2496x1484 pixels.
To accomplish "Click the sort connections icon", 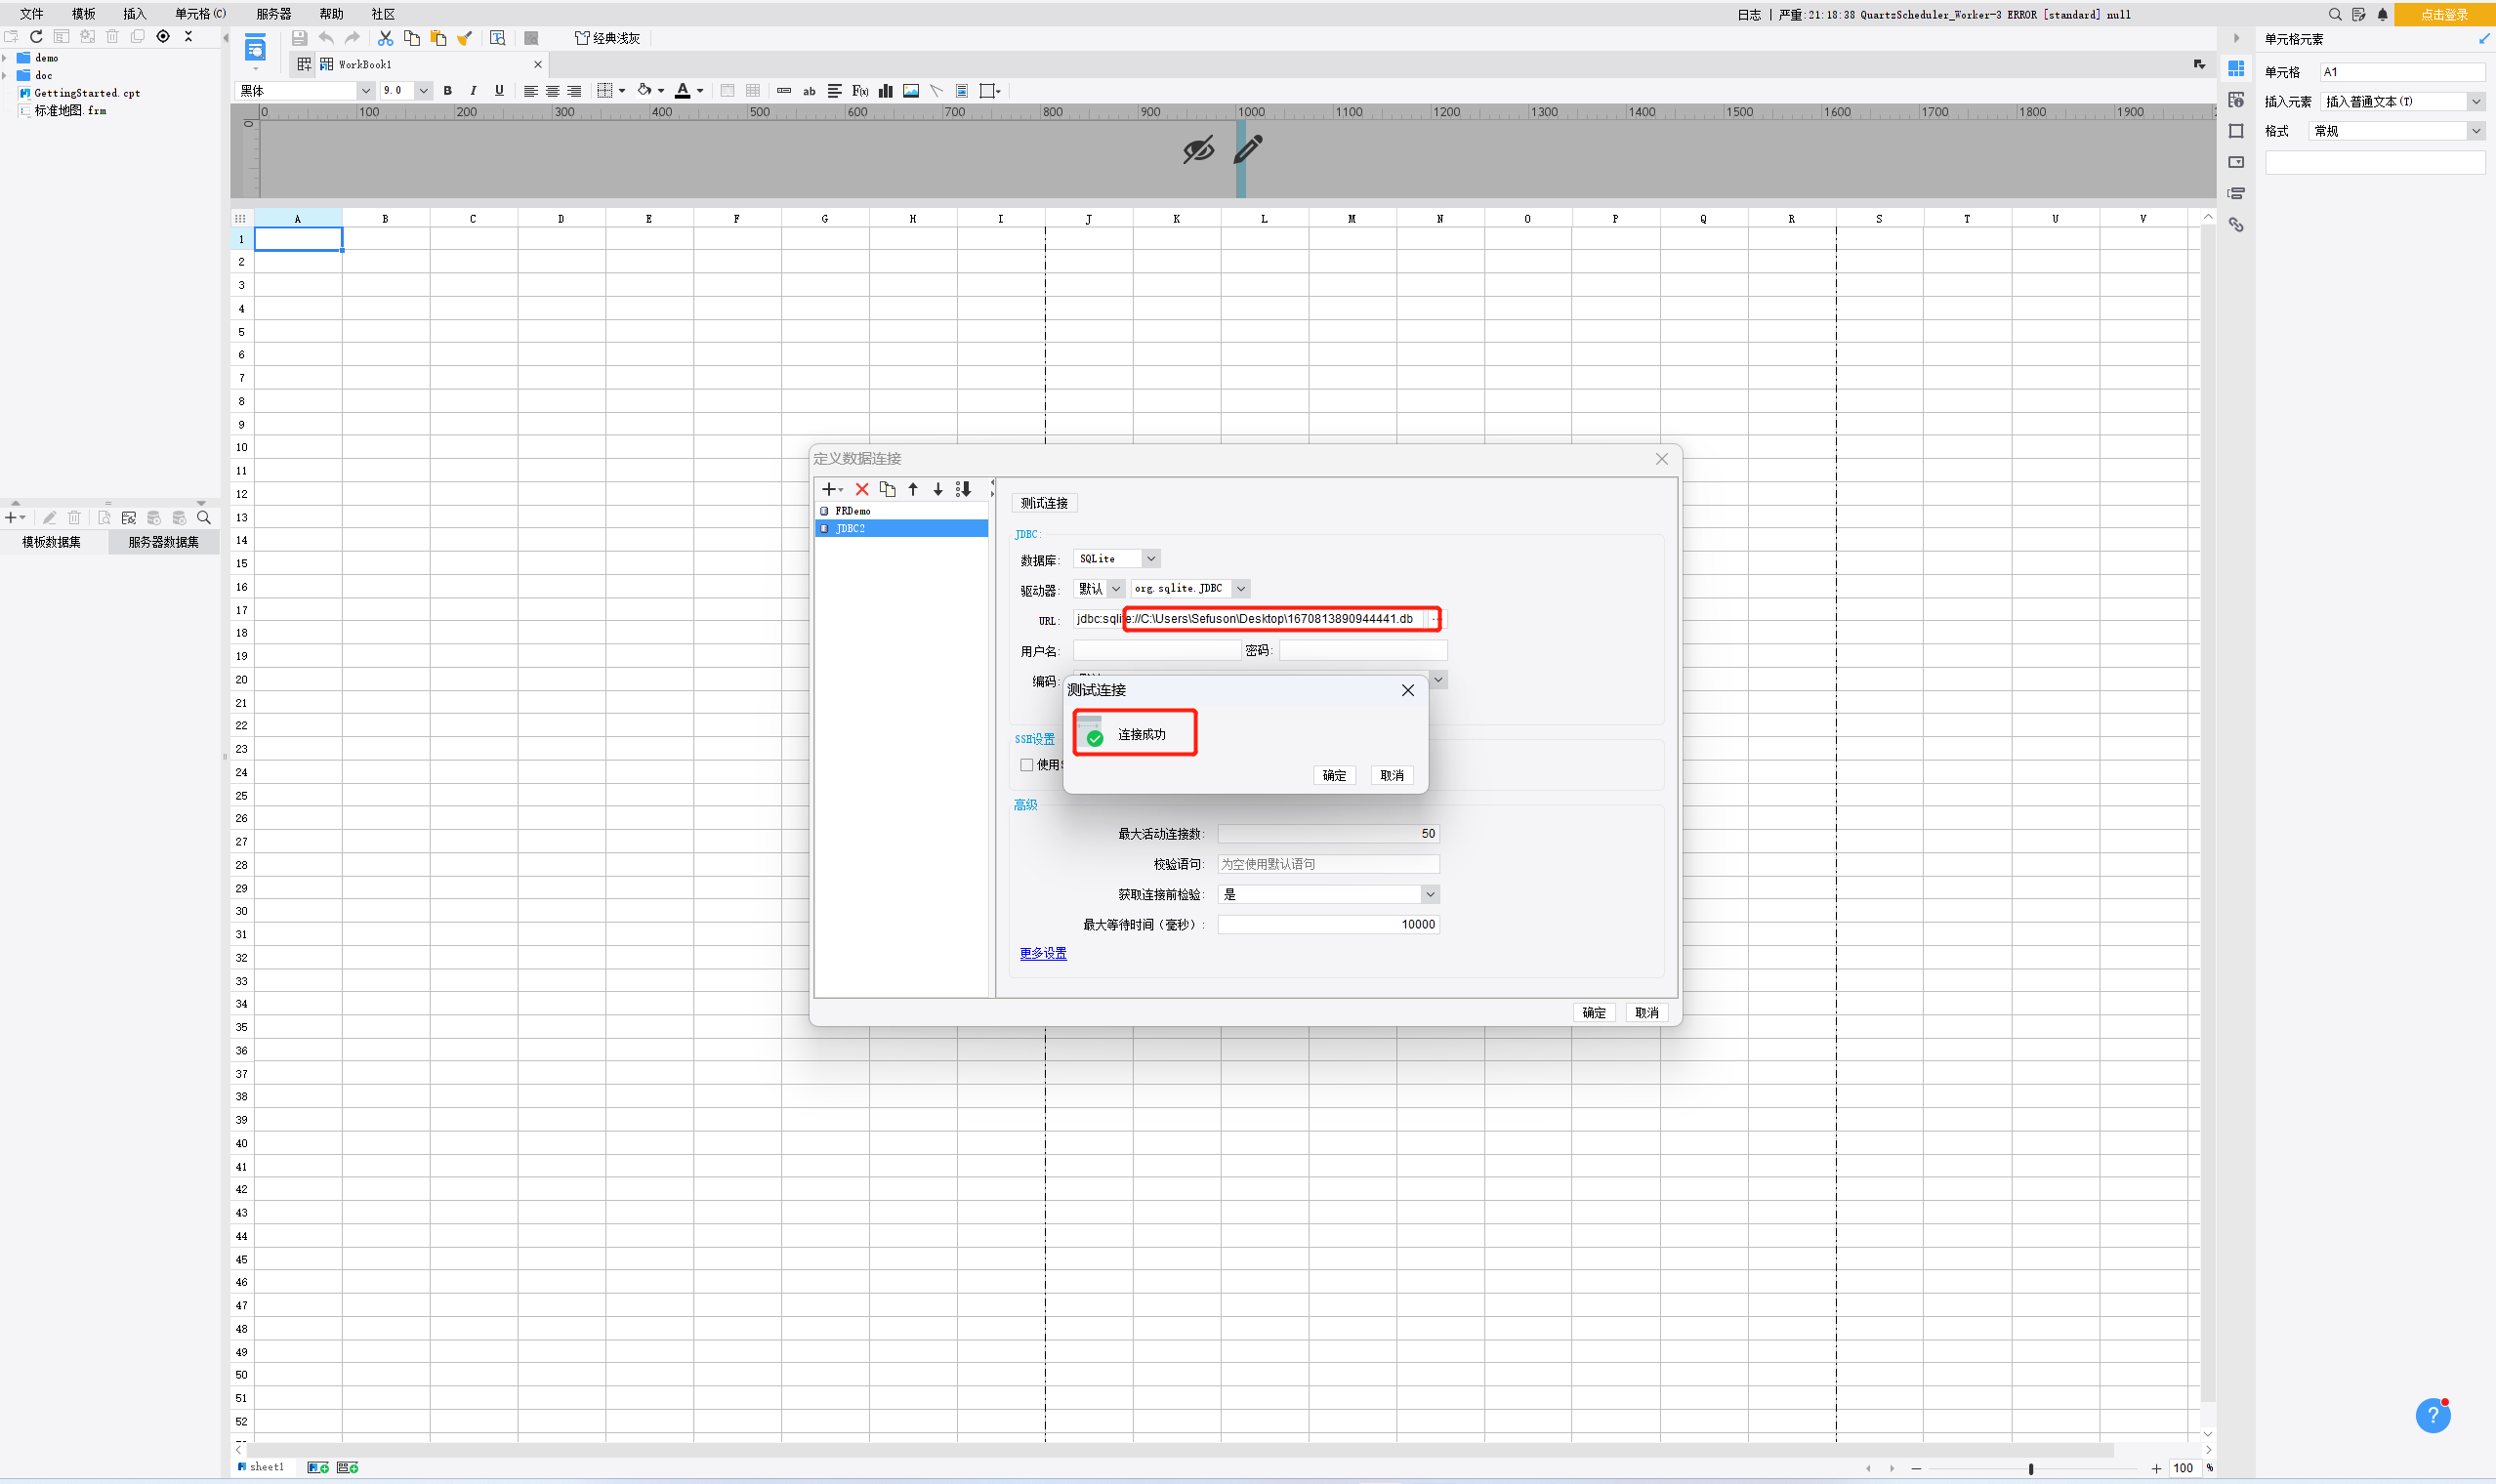I will coord(963,489).
